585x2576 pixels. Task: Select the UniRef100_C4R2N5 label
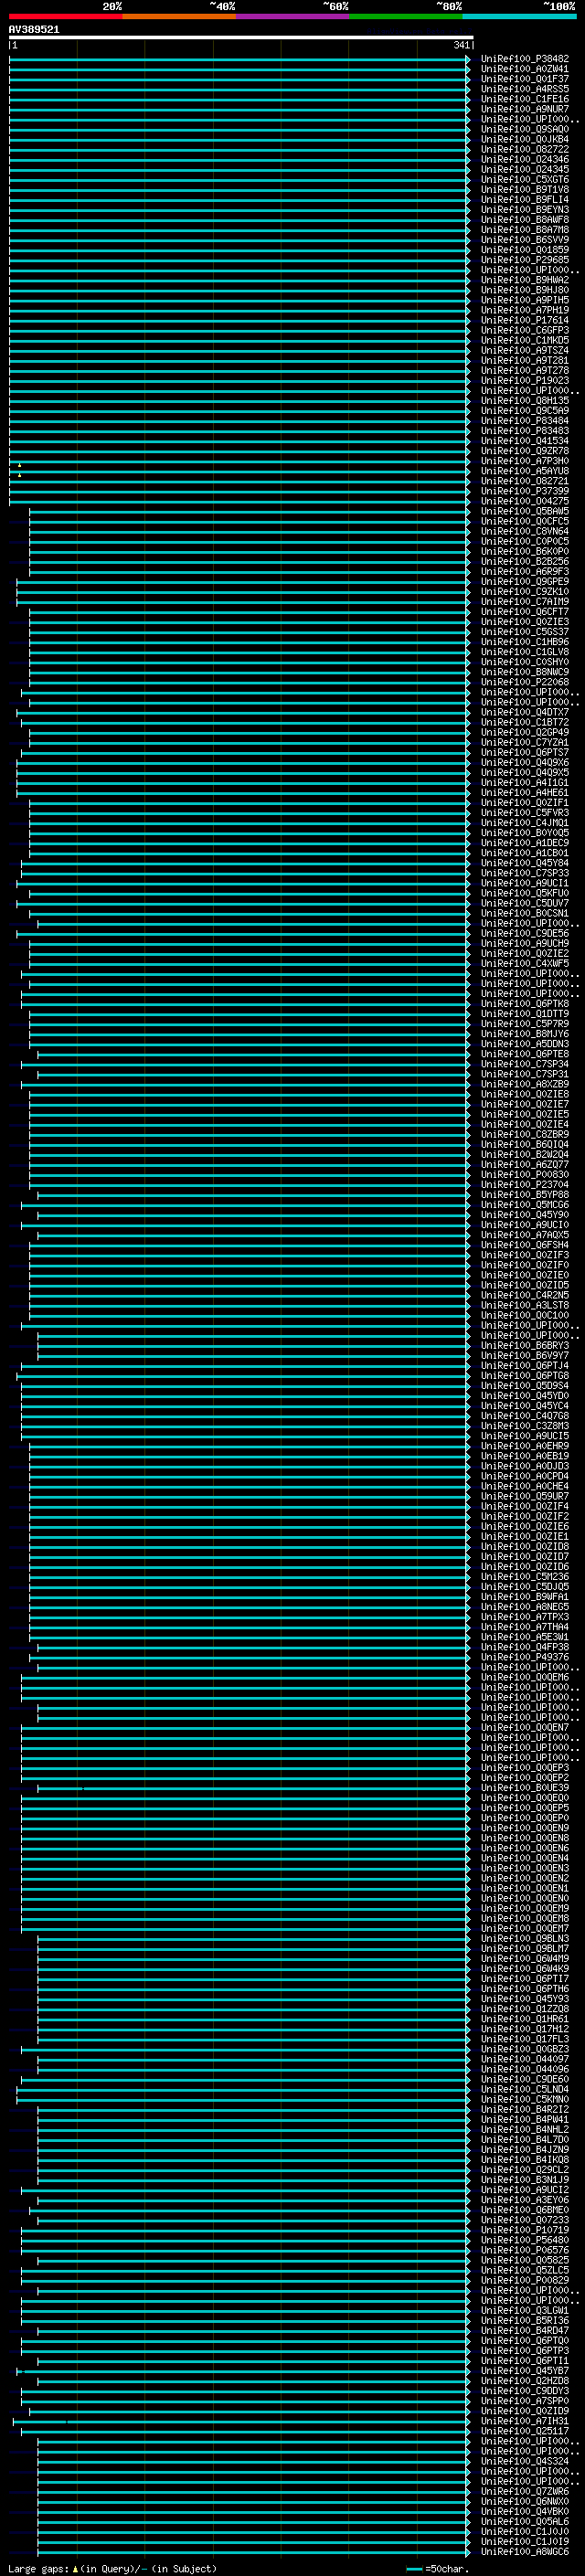[525, 1295]
